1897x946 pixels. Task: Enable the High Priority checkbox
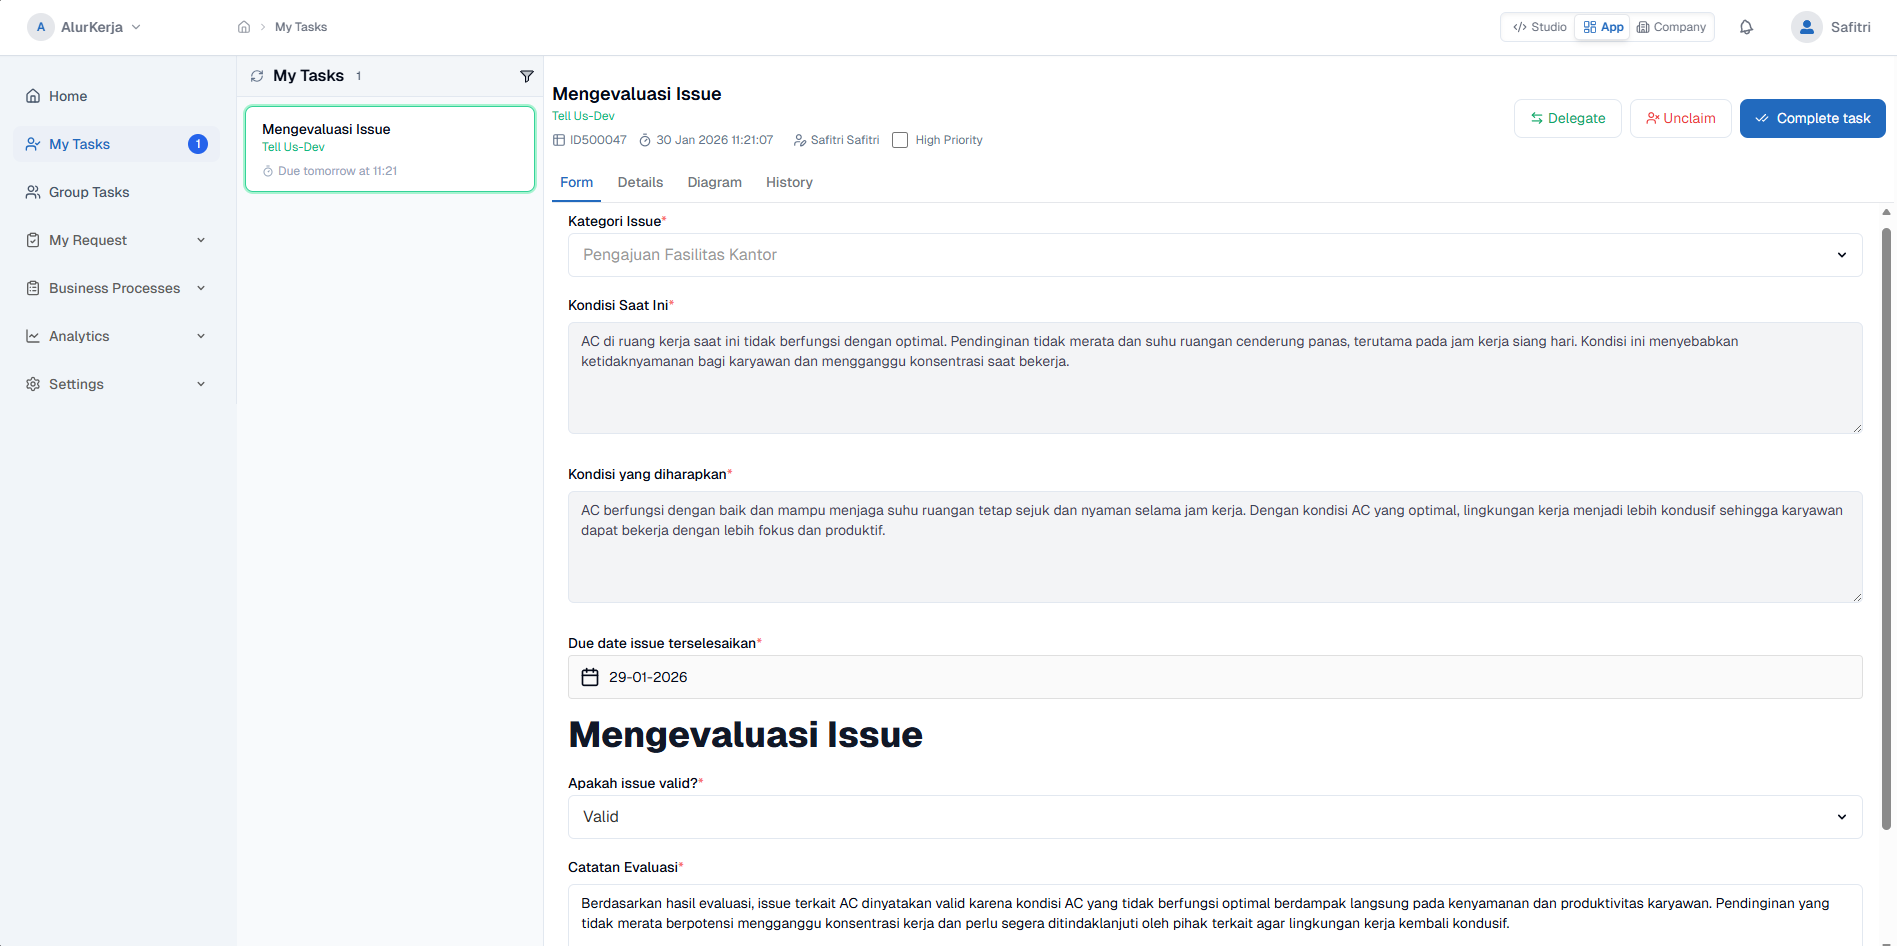pos(900,140)
